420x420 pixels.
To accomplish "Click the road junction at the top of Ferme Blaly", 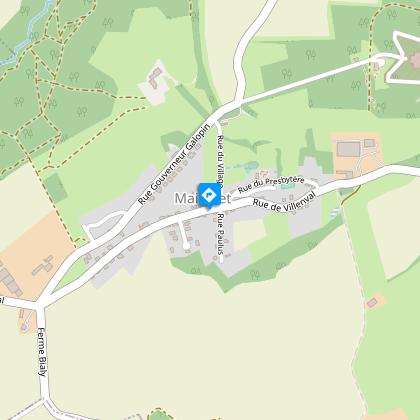I will [39, 305].
